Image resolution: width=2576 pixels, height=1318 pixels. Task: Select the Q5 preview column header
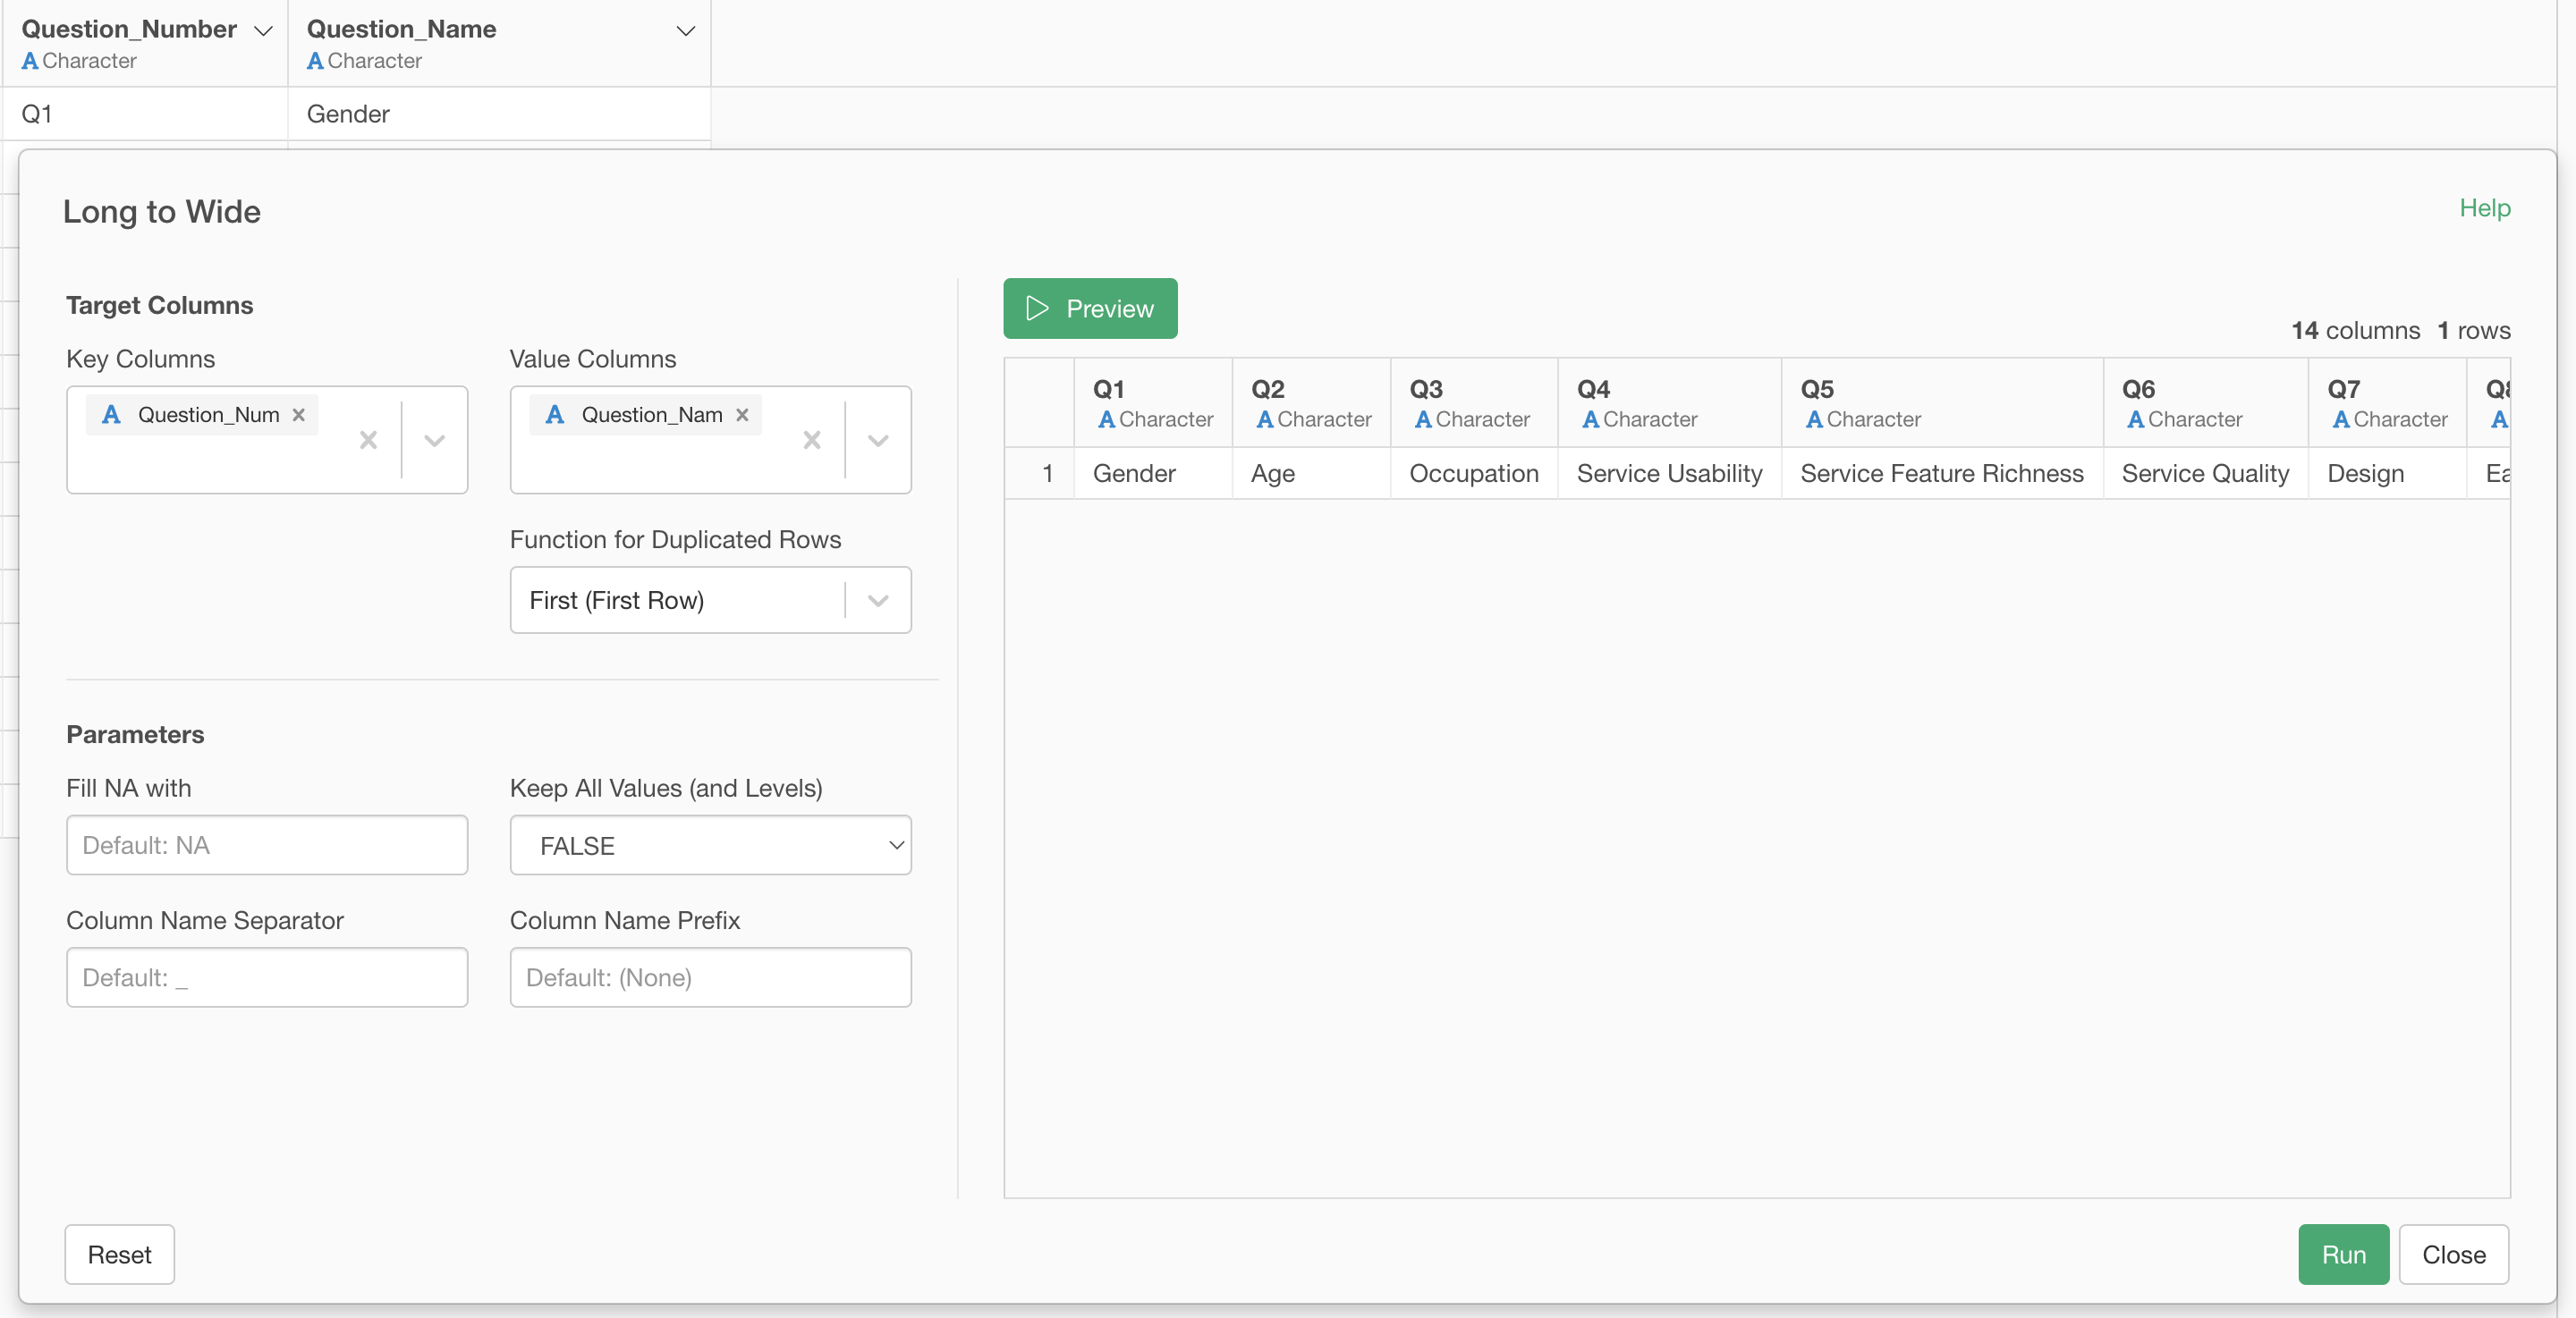(1940, 402)
